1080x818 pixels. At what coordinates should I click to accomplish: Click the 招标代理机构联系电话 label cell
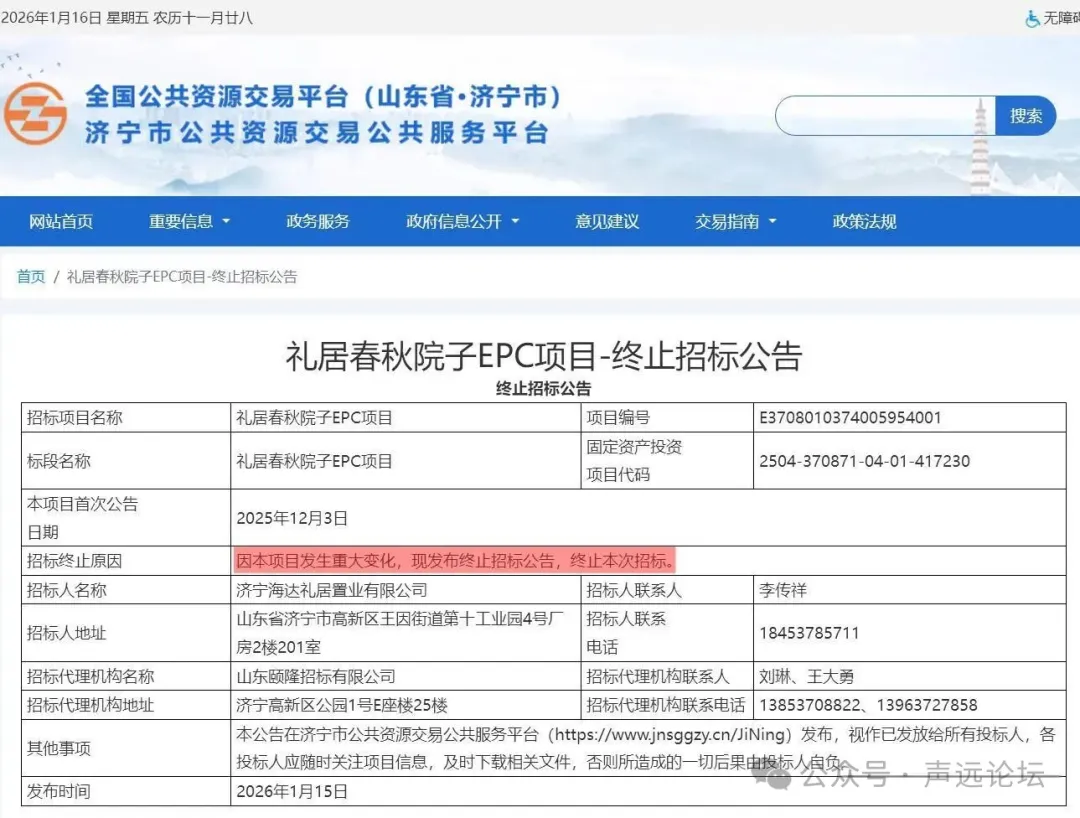pyautogui.click(x=665, y=705)
